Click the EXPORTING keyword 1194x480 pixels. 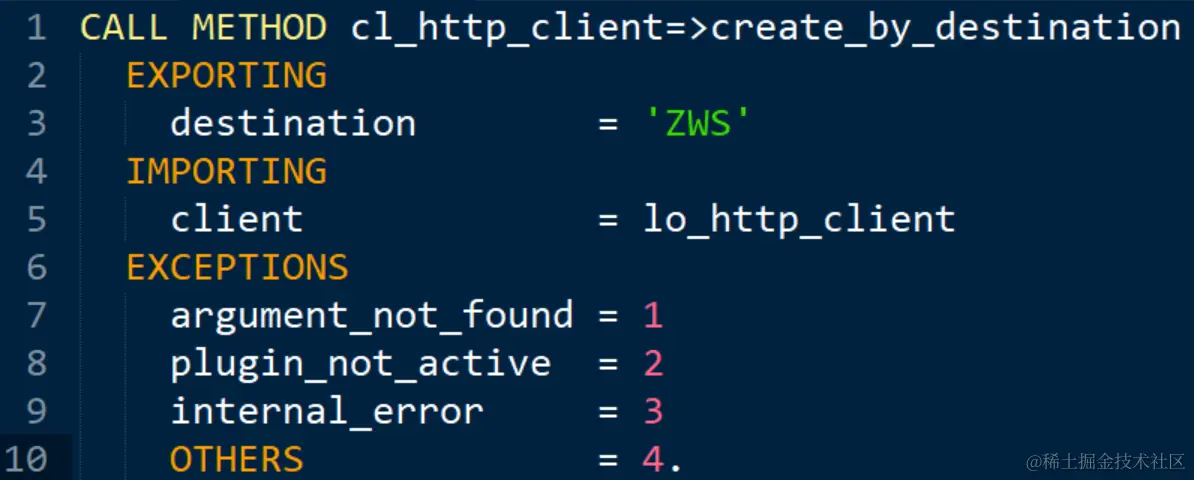point(226,76)
